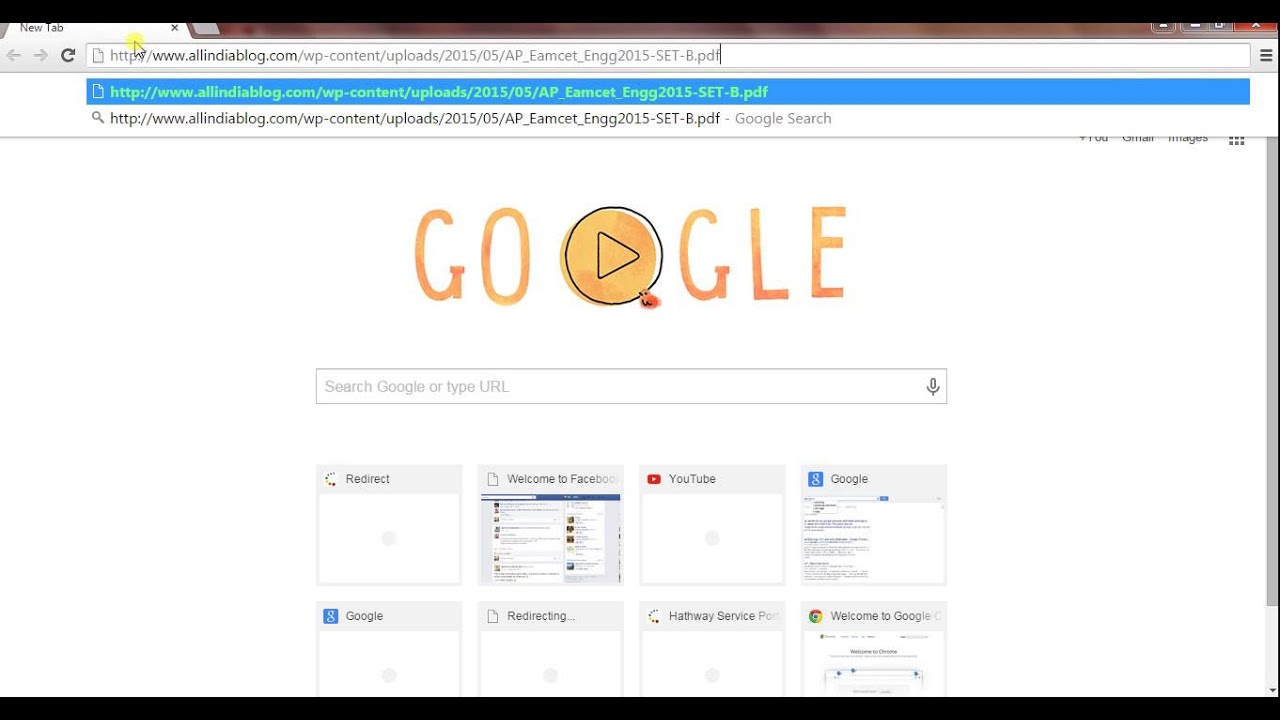This screenshot has width=1280, height=720.
Task: Click the browser Back arrow
Action: click(x=14, y=55)
